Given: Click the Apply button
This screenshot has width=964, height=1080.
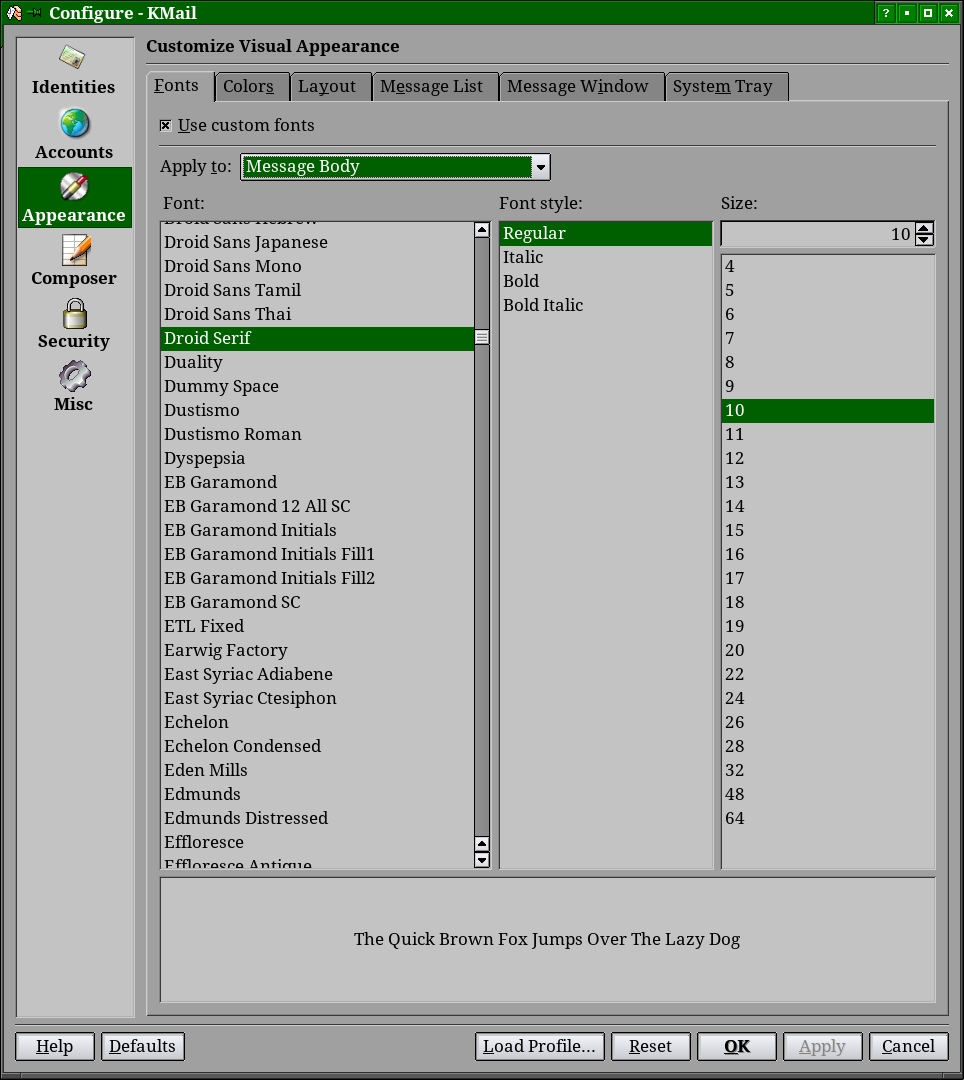Looking at the screenshot, I should click(822, 1046).
